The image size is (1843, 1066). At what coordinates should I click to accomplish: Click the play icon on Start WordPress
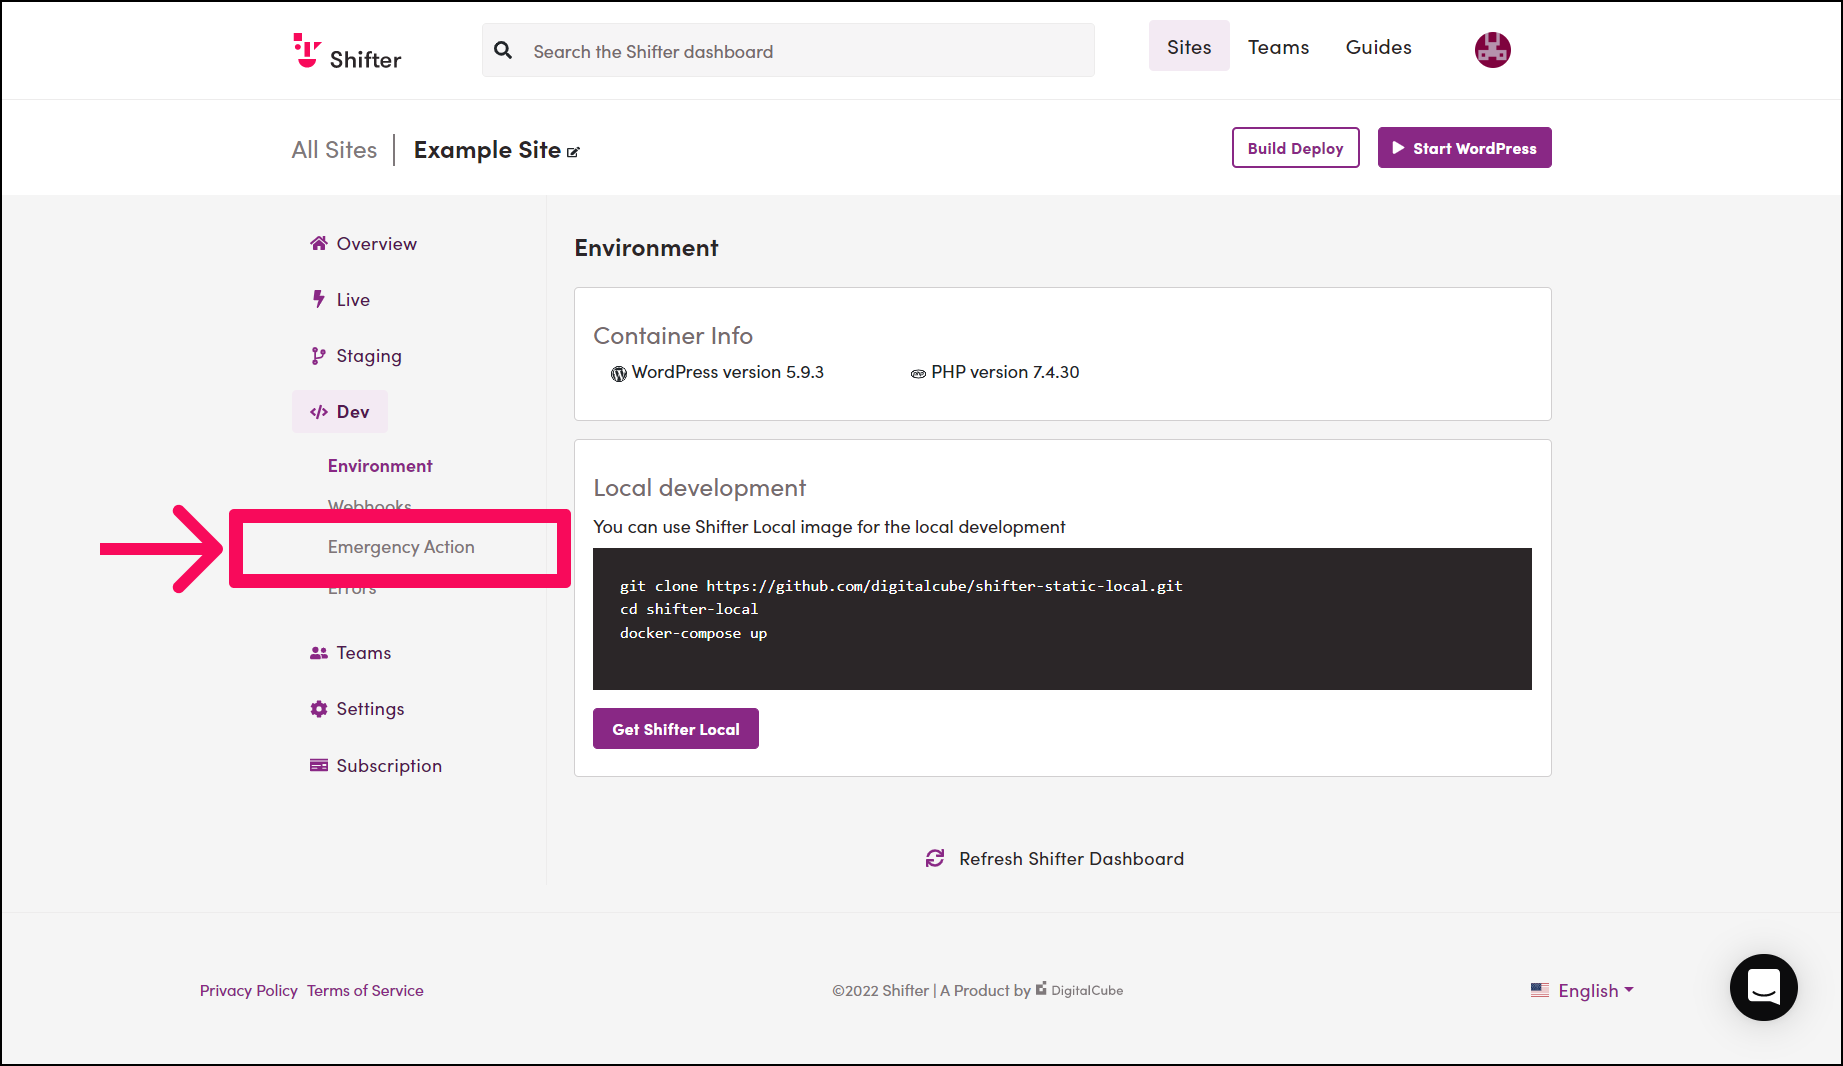pyautogui.click(x=1399, y=148)
